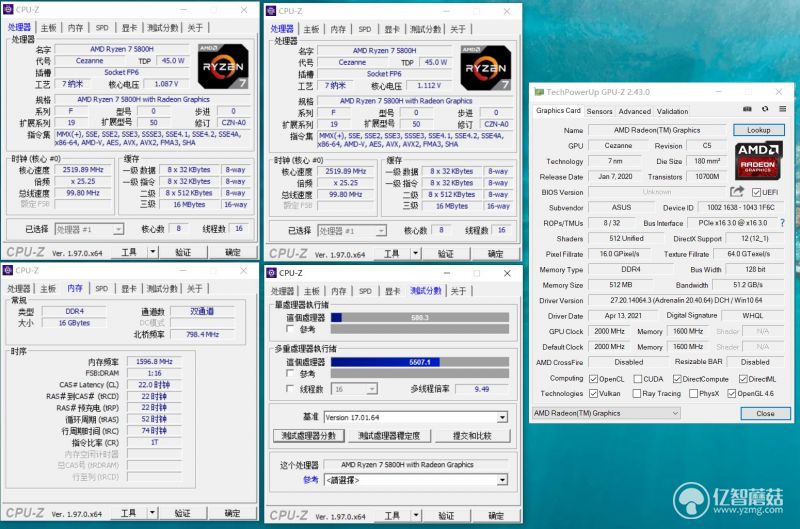This screenshot has height=529, width=800.
Task: Close the GPU-Z window with X
Action: 779,92
